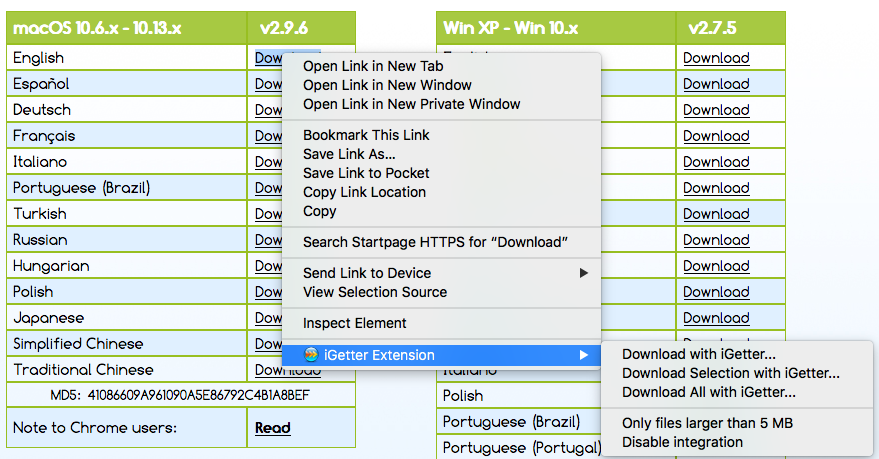Choose Save Link As... option
Viewport: 879px width, 459px height.
coord(349,154)
